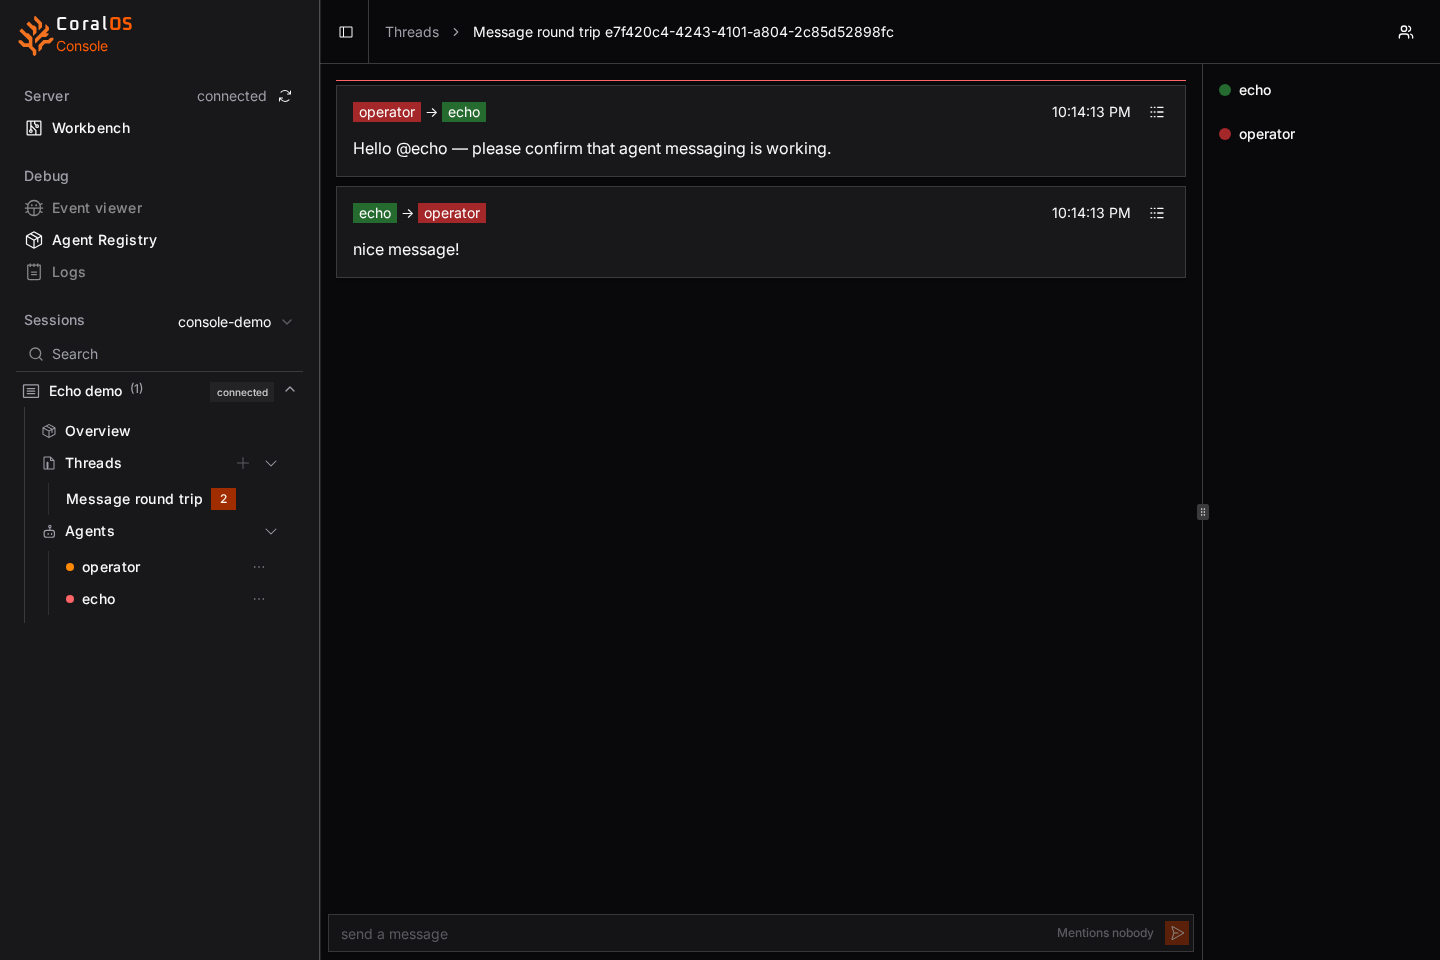
Task: Click the session Search field
Action: tap(160, 354)
